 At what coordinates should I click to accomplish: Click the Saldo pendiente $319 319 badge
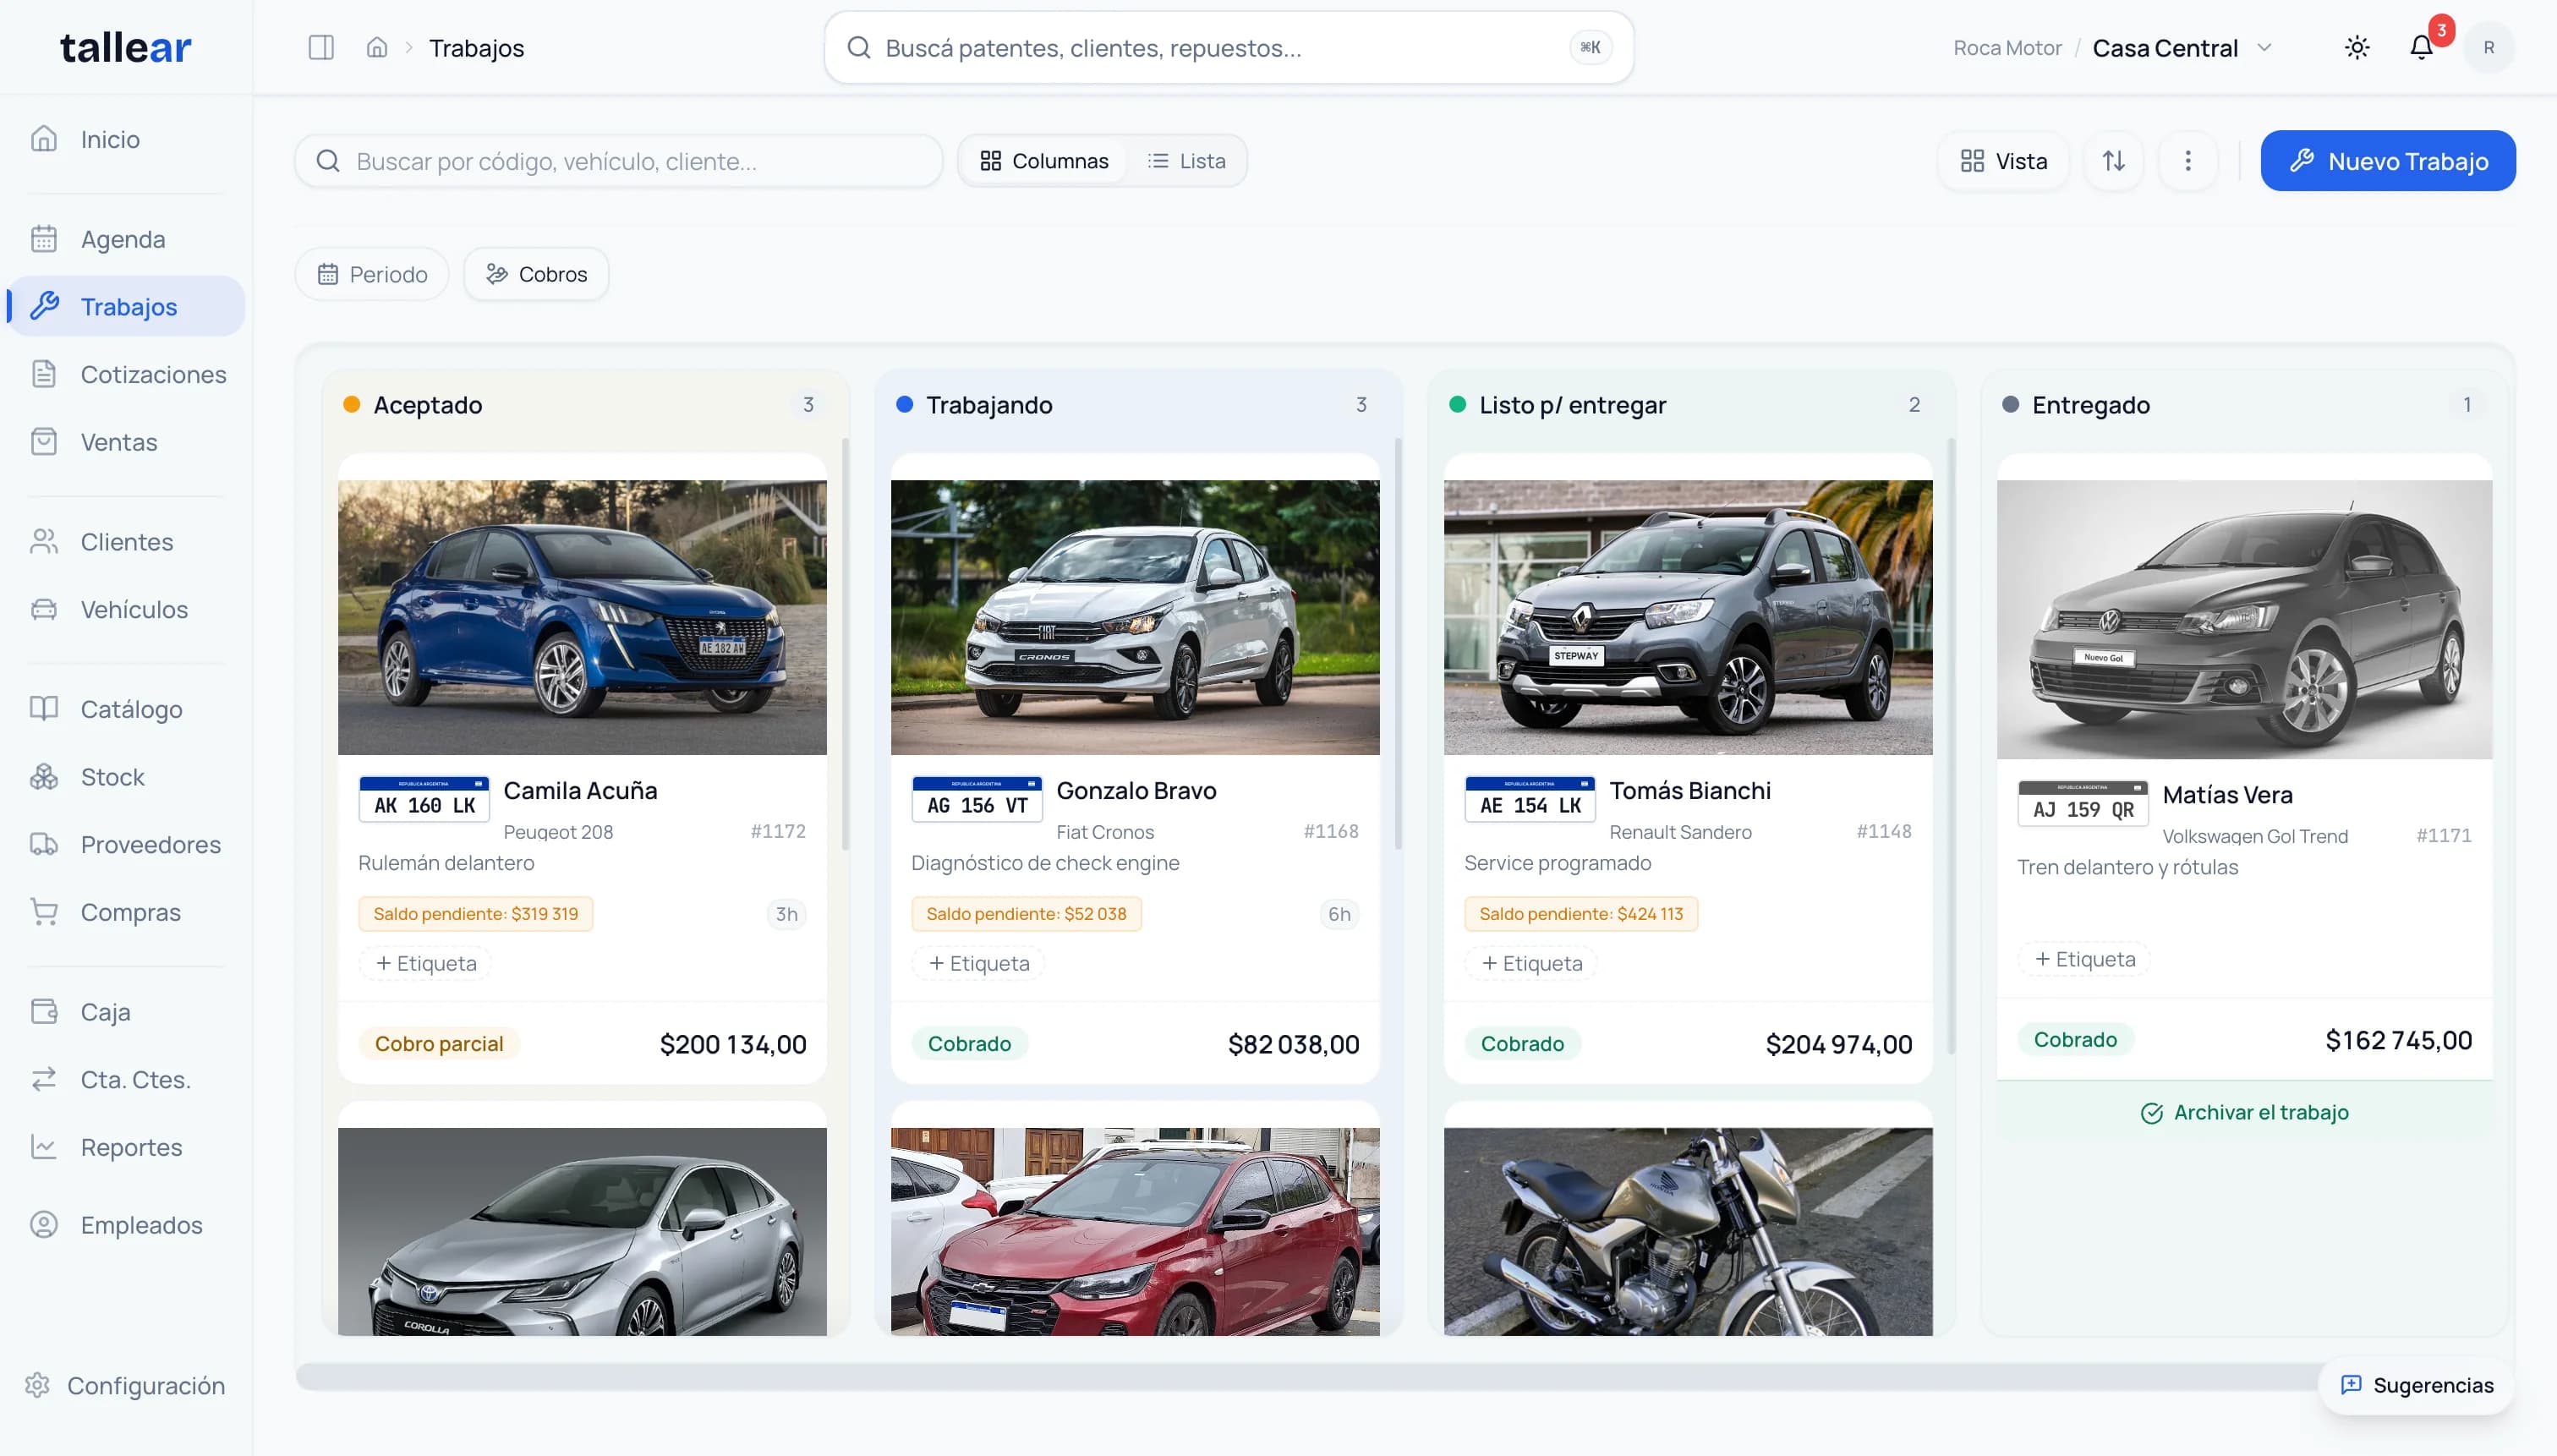tap(475, 913)
